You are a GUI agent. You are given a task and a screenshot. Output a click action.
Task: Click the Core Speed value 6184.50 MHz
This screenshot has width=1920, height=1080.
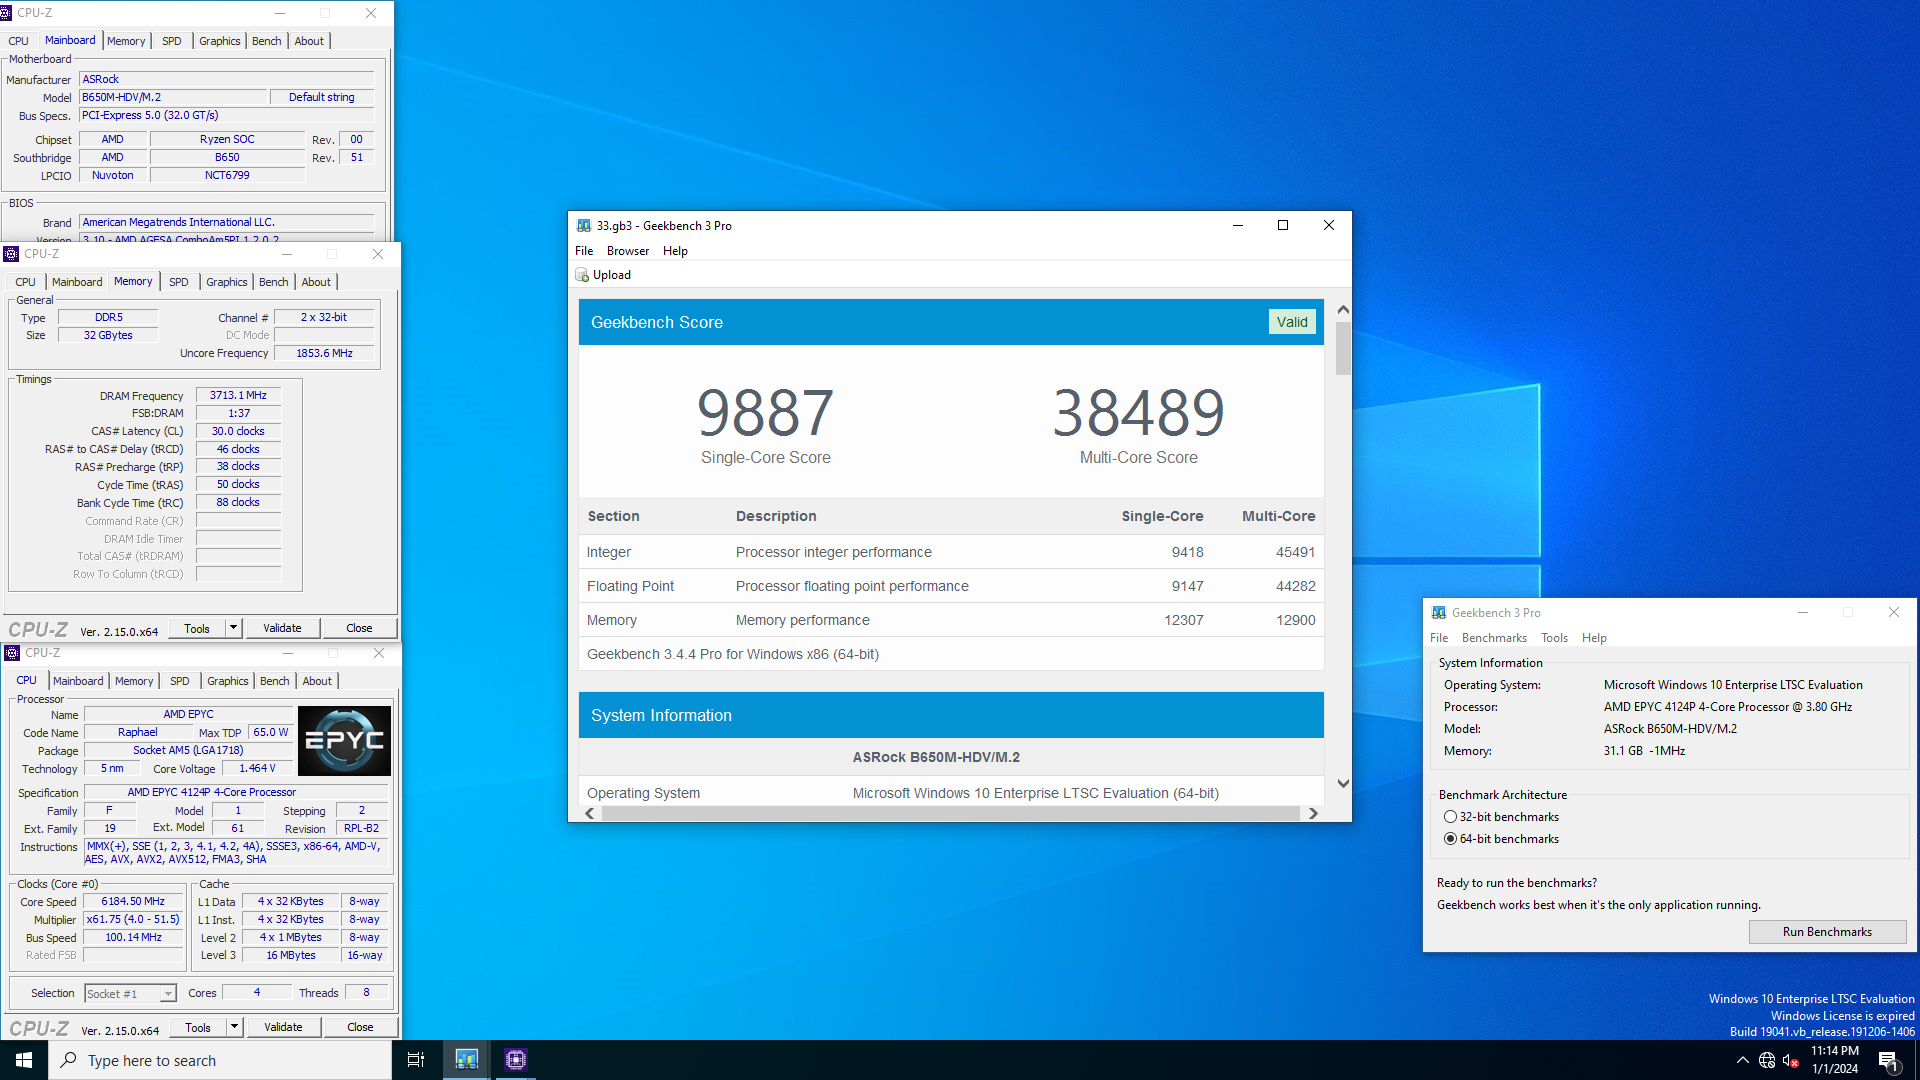(133, 902)
